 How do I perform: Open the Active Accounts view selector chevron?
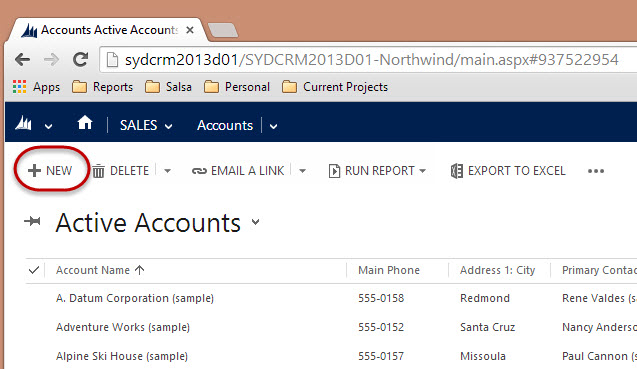255,222
